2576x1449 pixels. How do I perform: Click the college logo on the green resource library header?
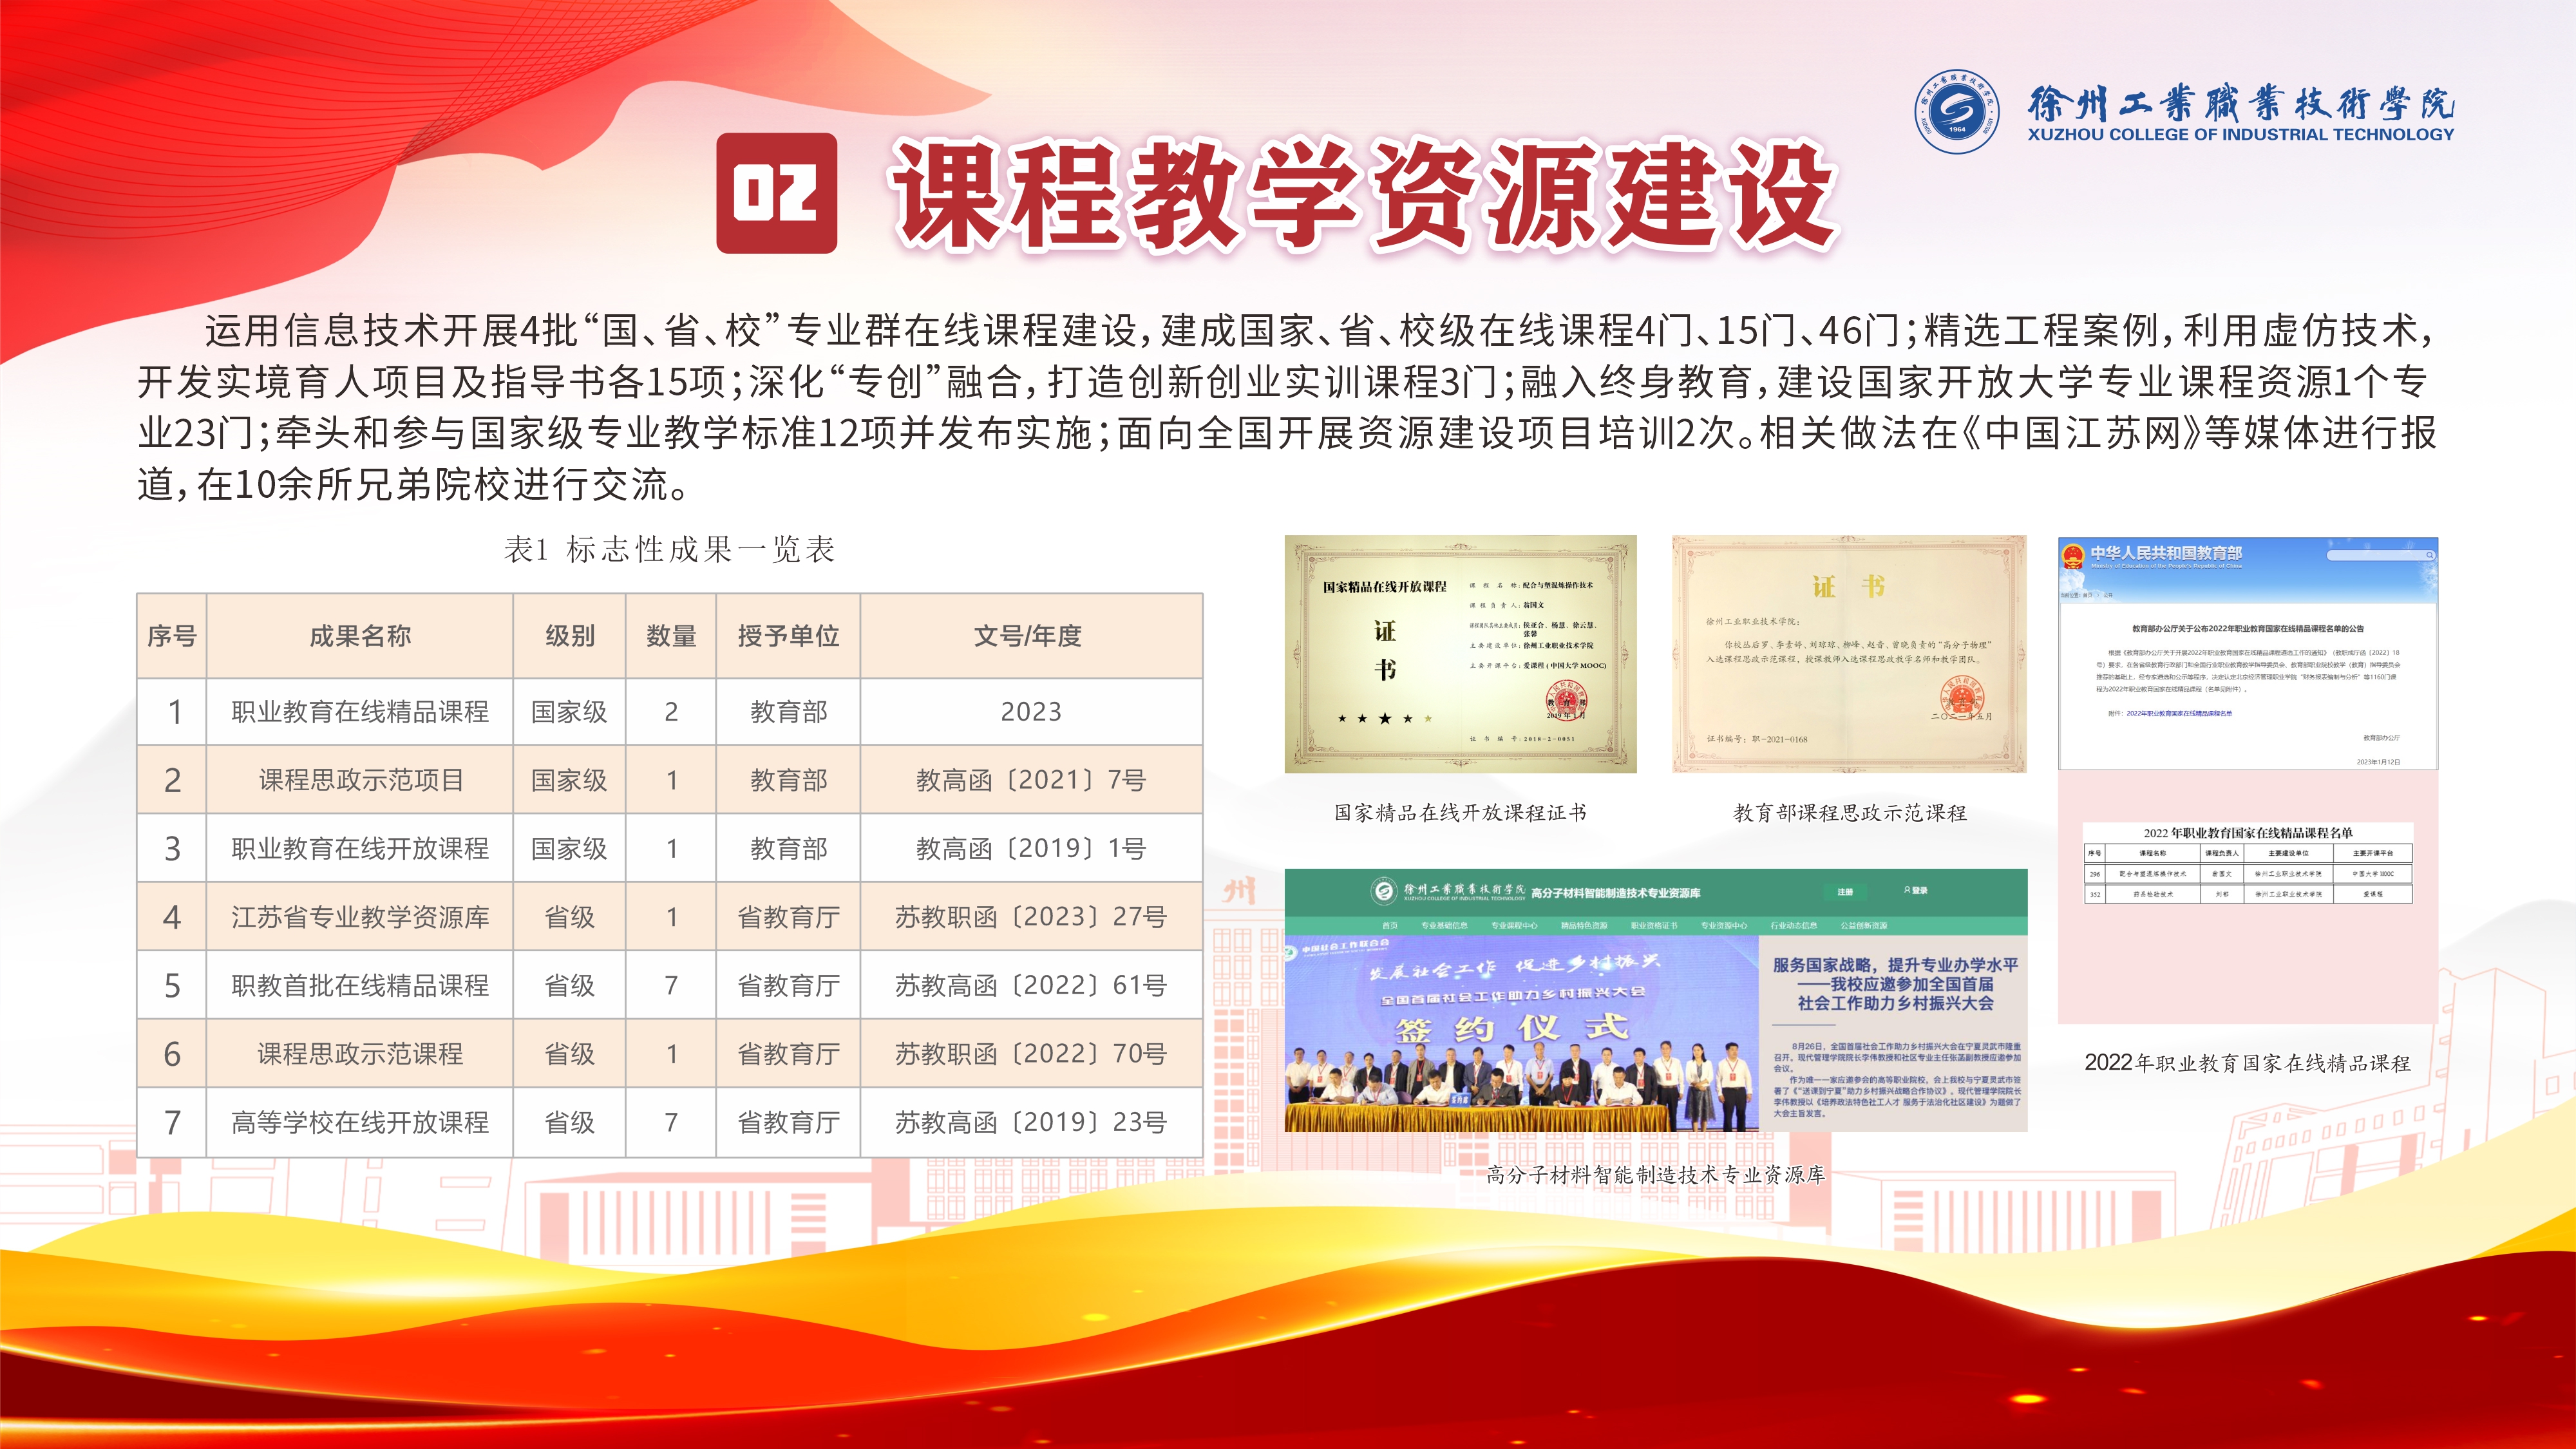click(1383, 890)
